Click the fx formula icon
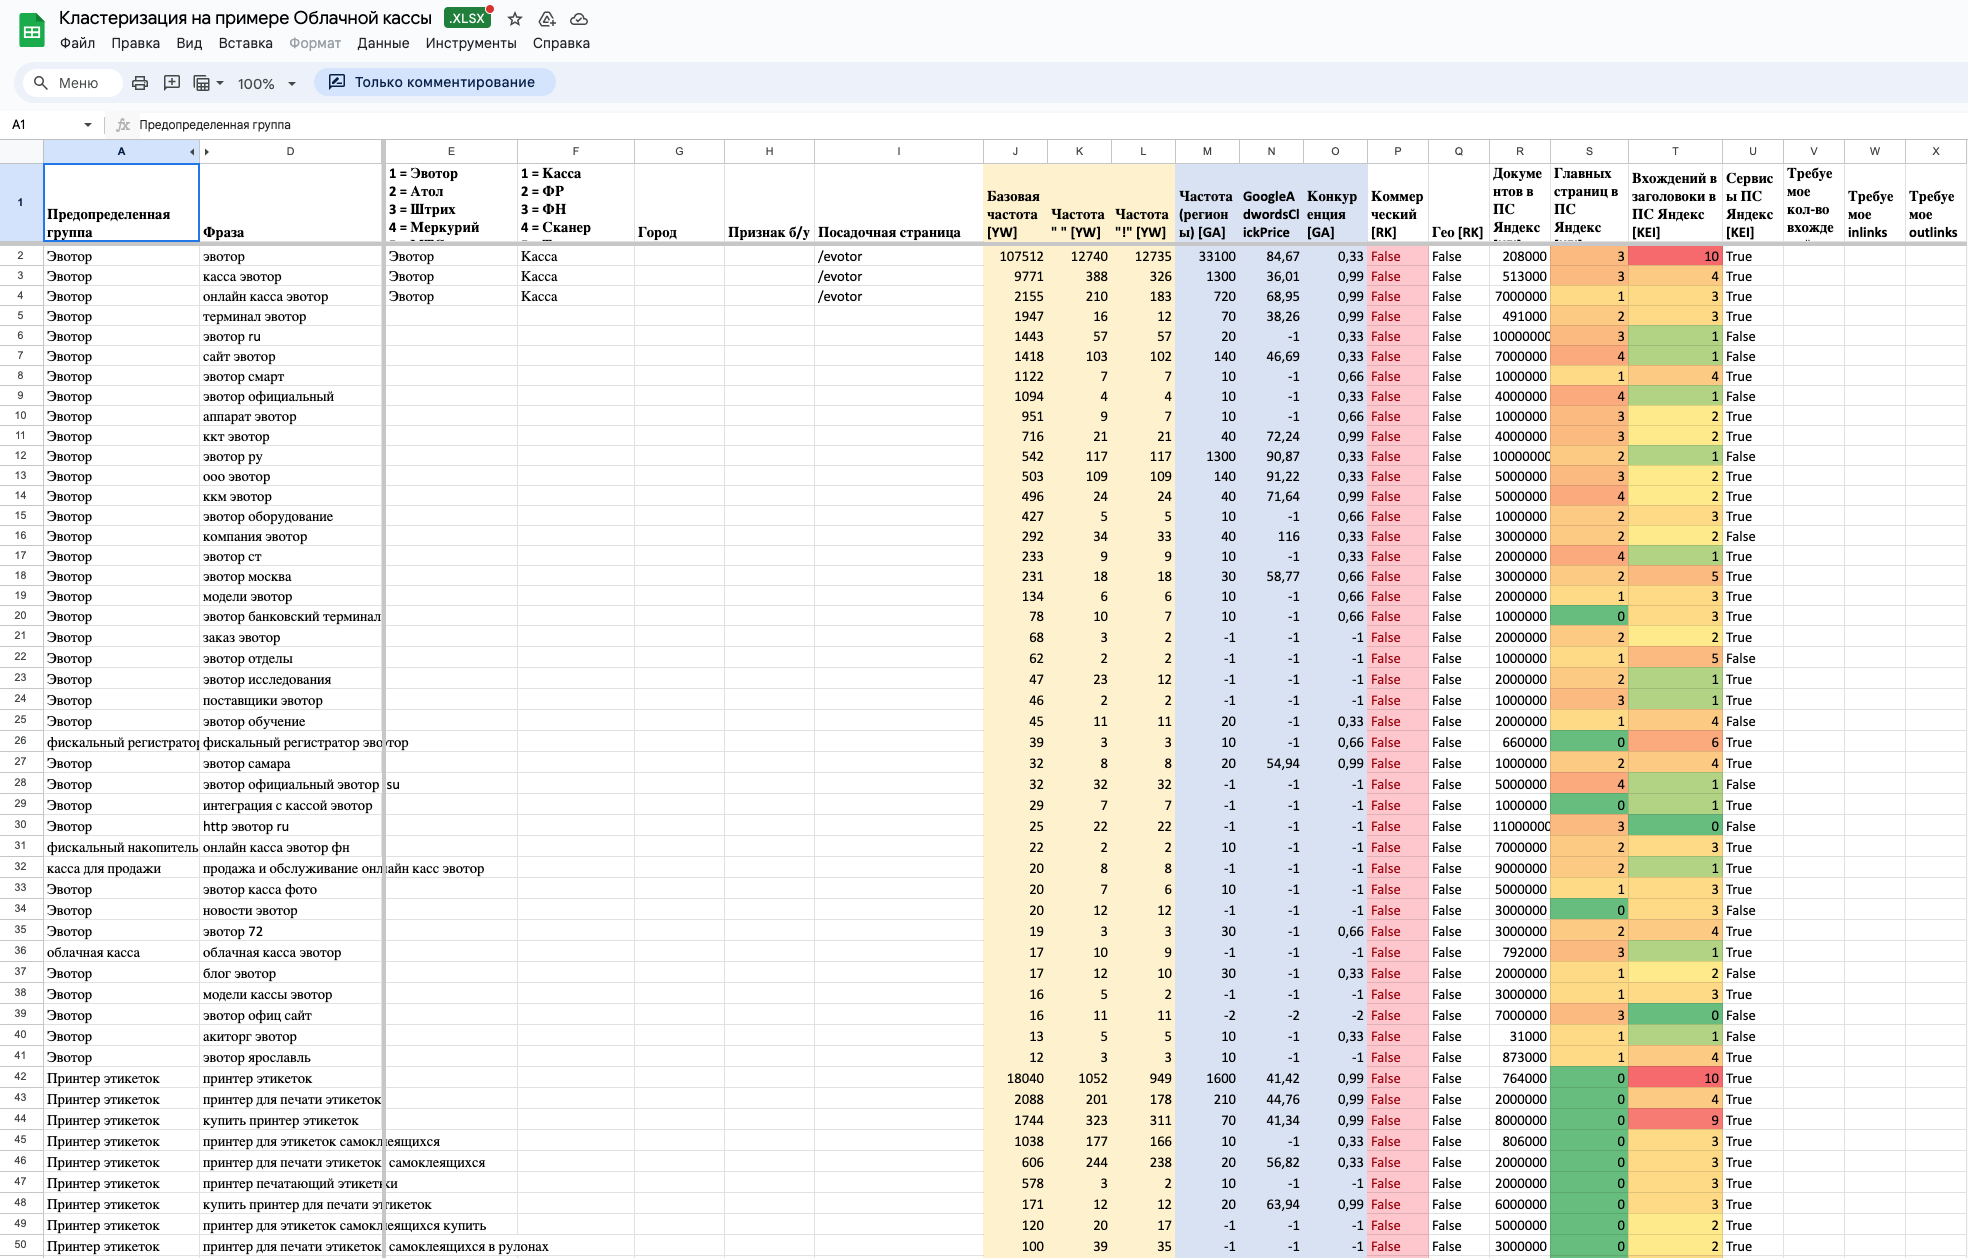 123,125
